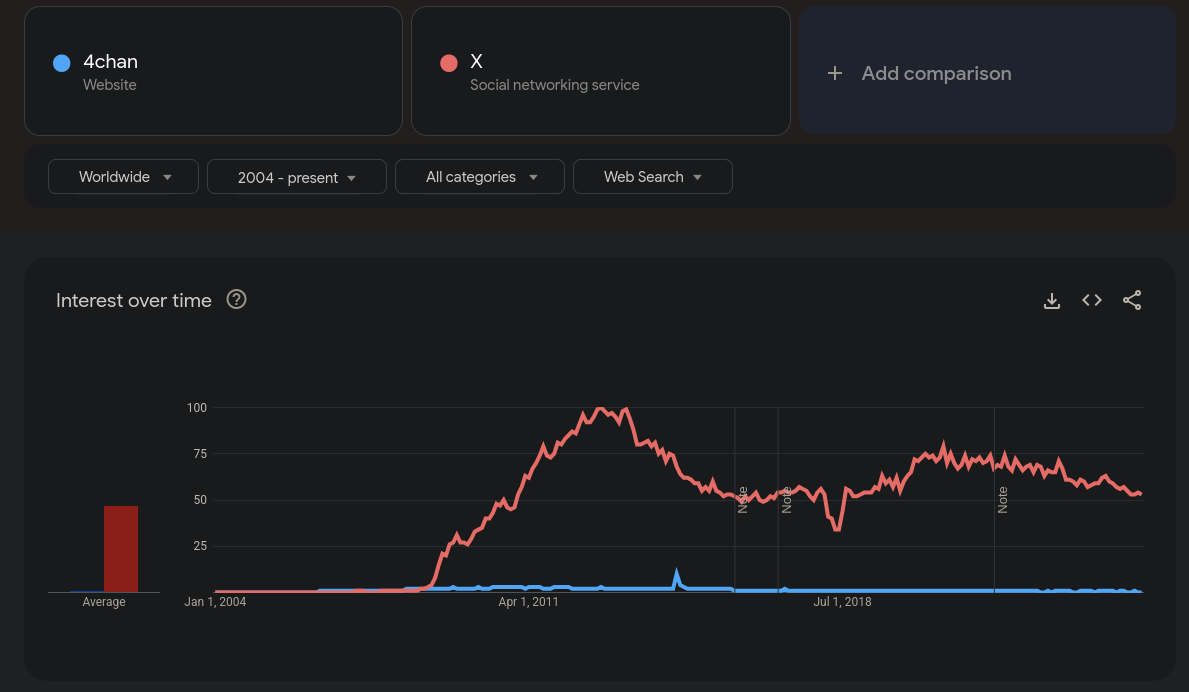Edit the X social networking term card

click(x=601, y=71)
